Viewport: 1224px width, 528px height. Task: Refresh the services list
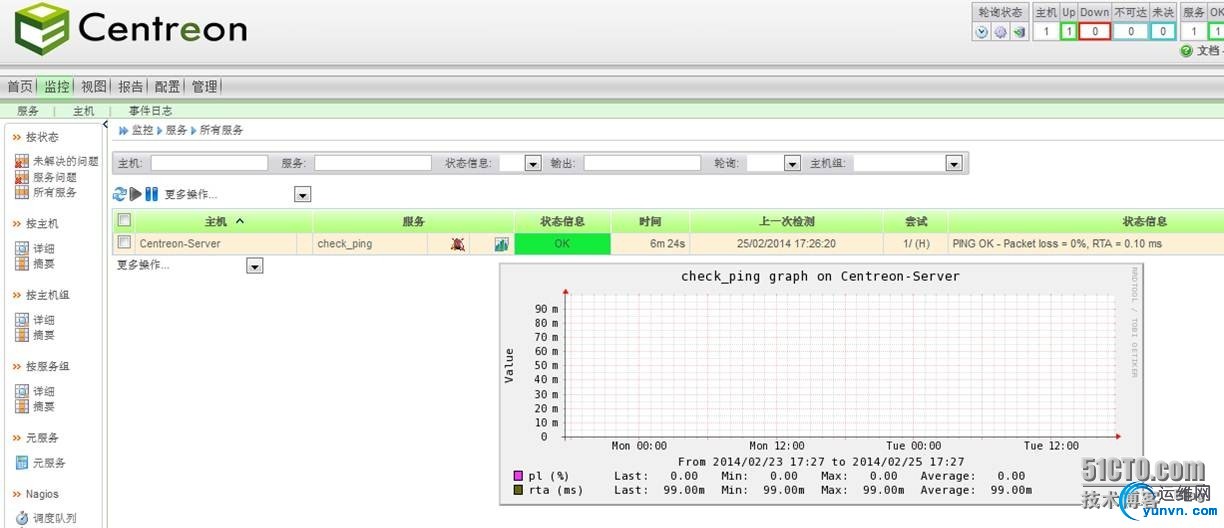pos(120,194)
